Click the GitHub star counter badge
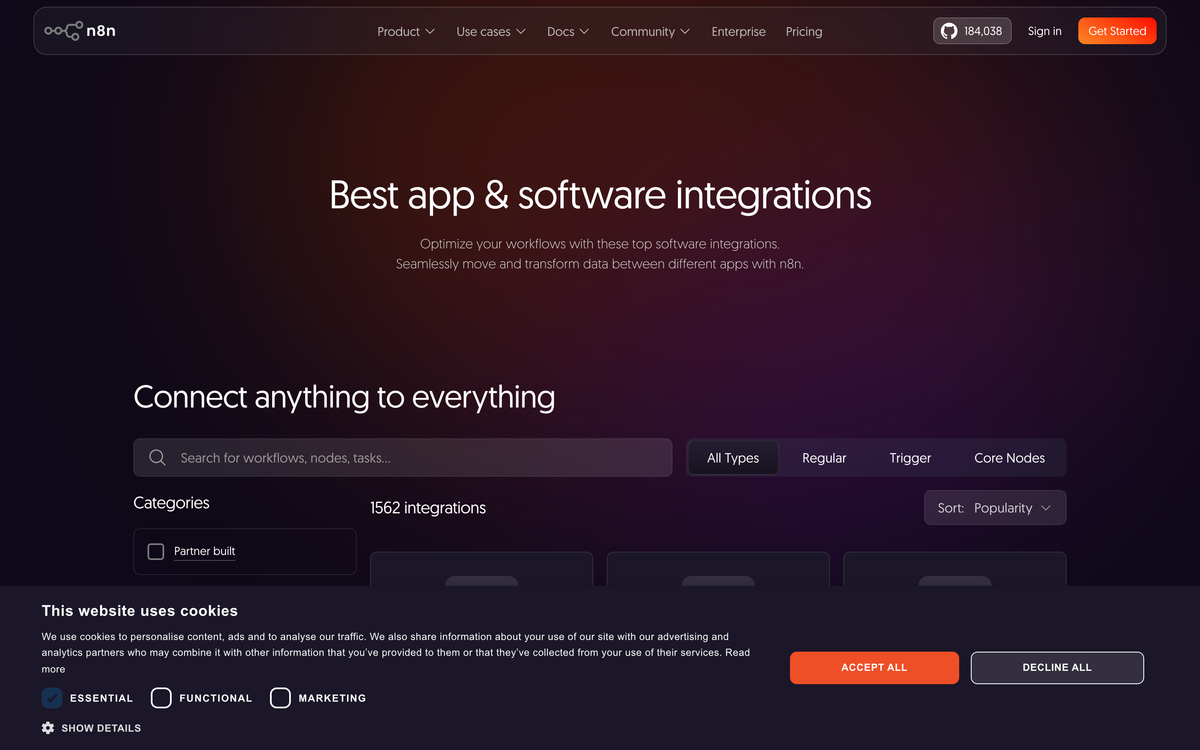This screenshot has height=750, width=1200. [971, 31]
